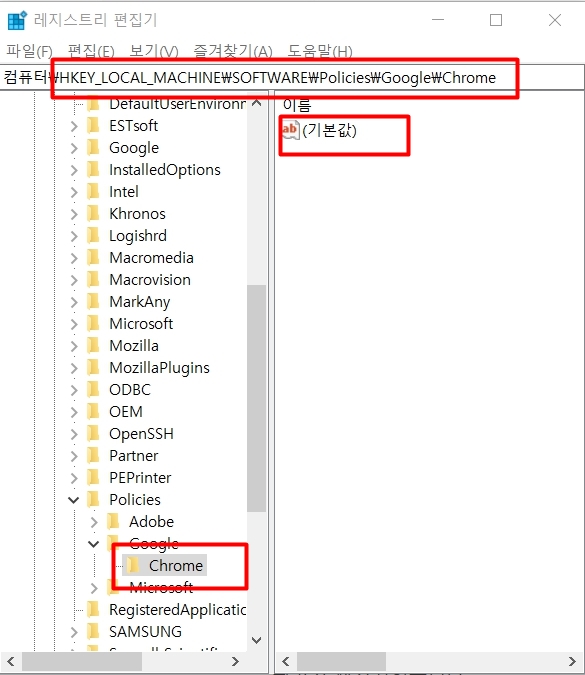
Task: Click tree pane horizontal scroll left arrow
Action: click(11, 661)
